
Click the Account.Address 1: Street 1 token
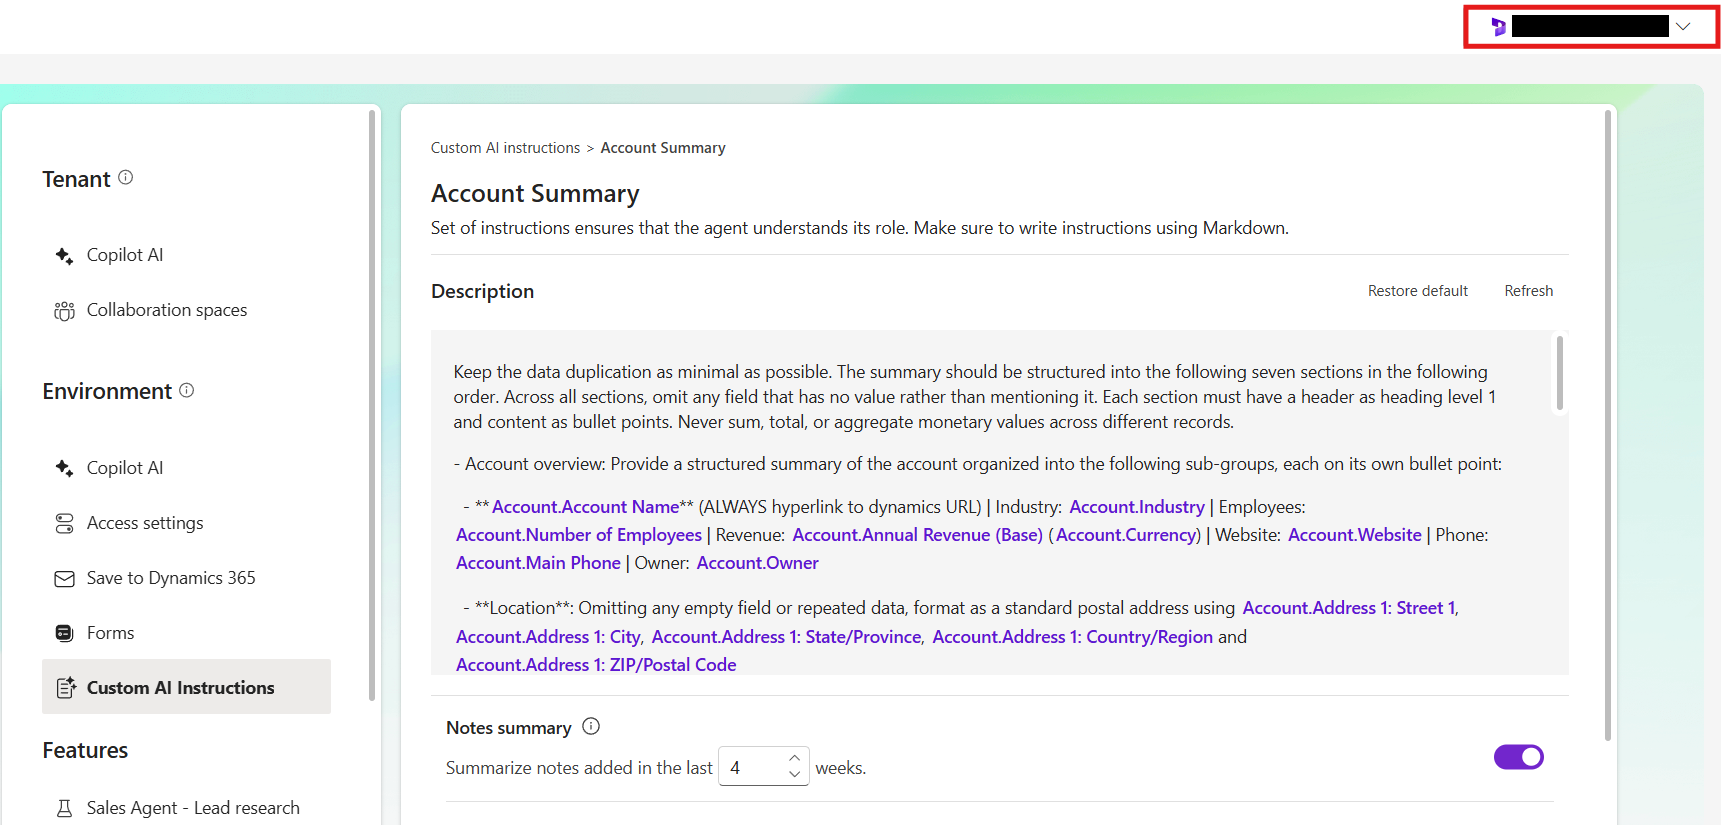pos(1348,608)
